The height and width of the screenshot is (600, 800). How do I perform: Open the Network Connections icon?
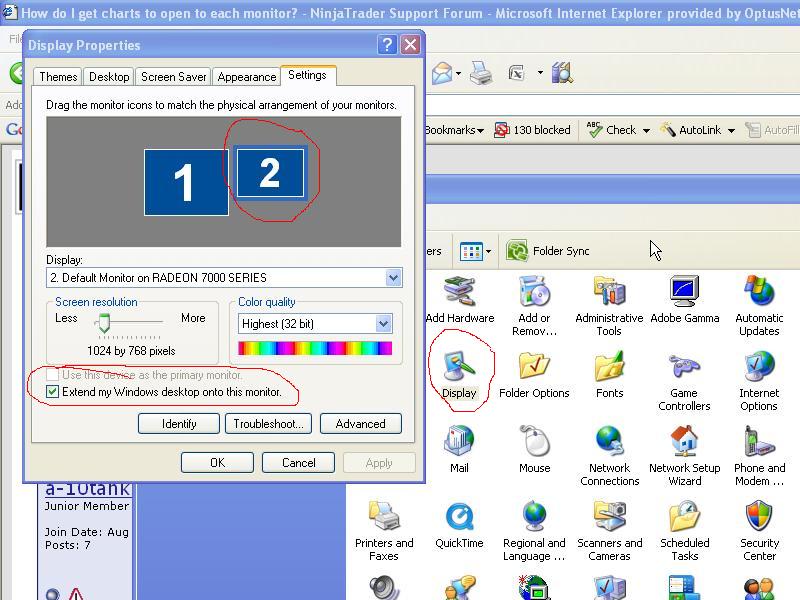[x=609, y=456]
